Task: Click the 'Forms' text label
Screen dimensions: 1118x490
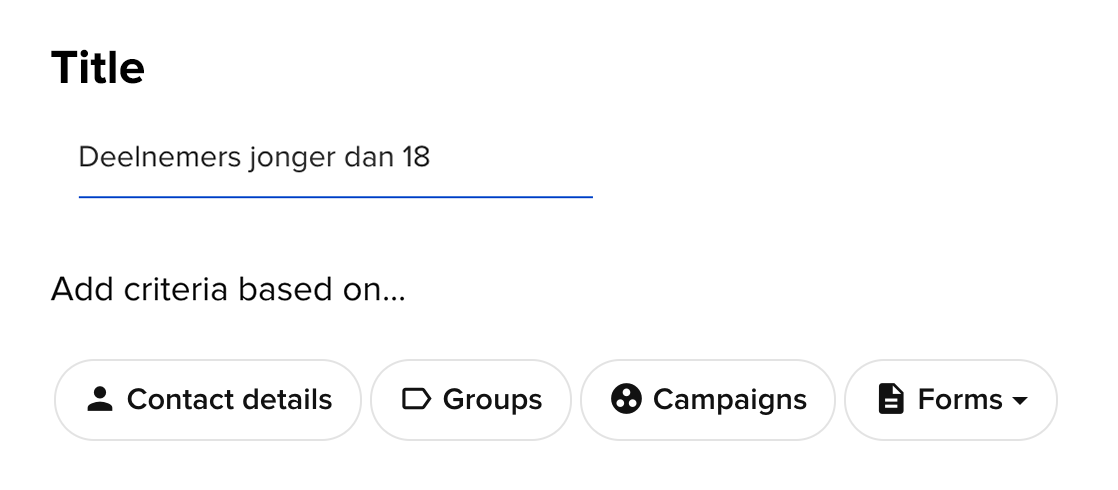Action: [960, 400]
